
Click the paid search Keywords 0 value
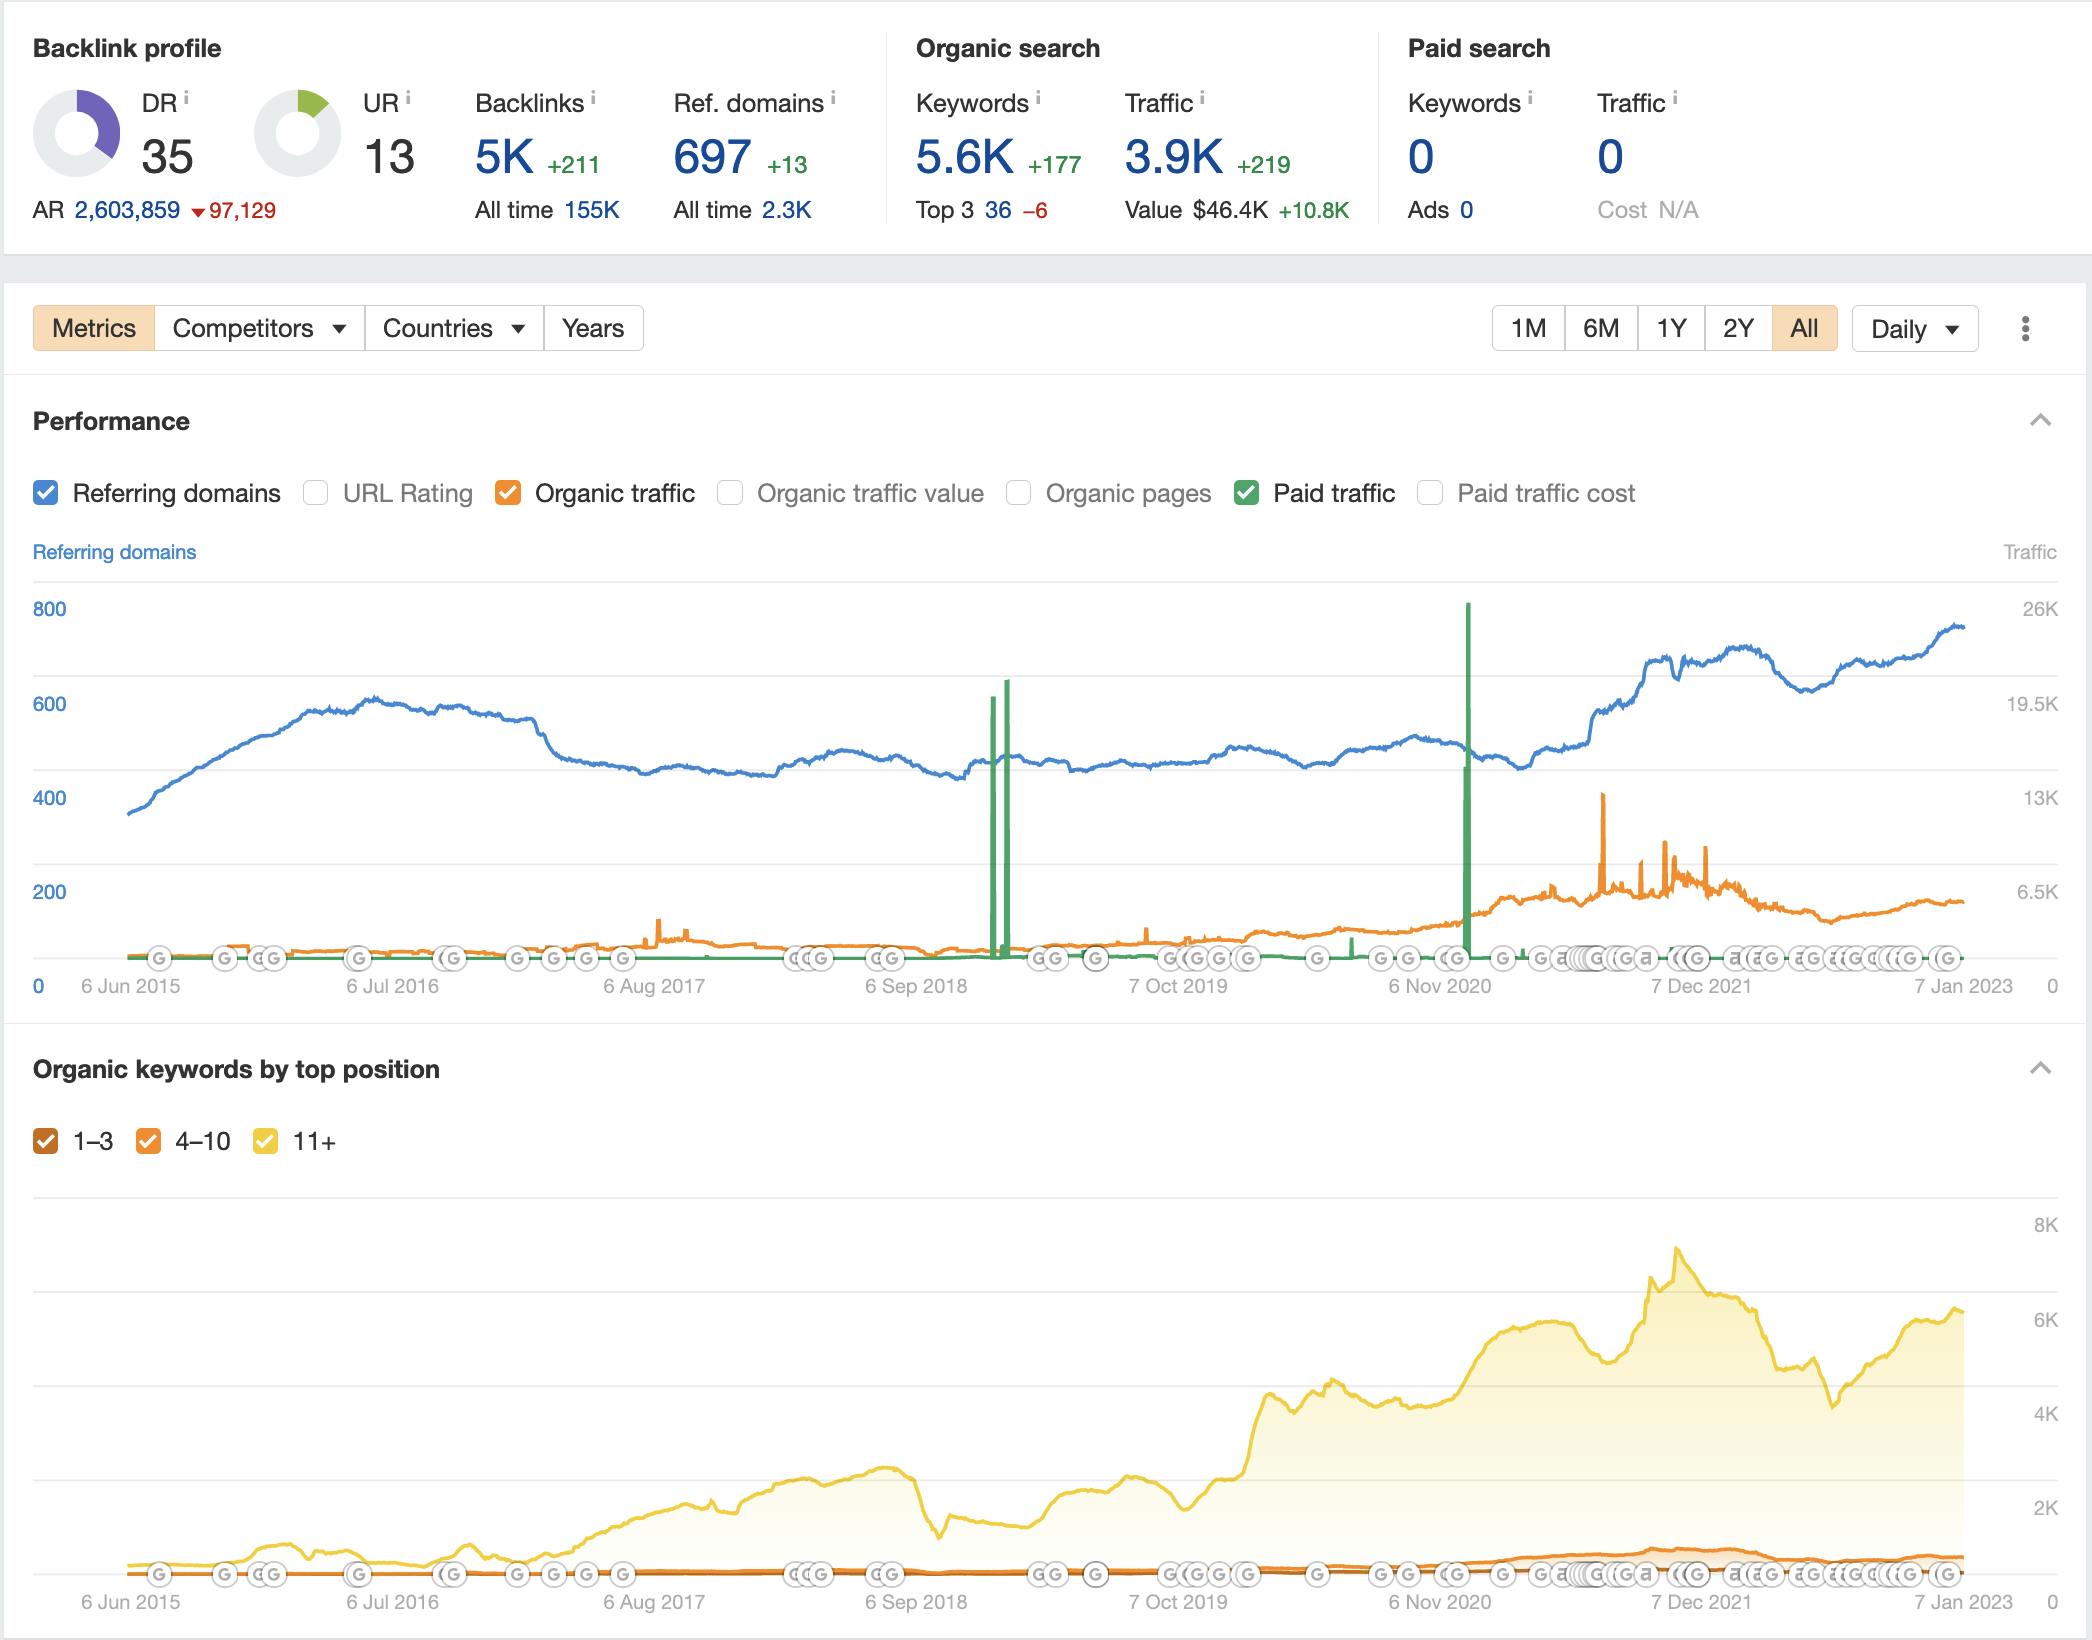1421,157
